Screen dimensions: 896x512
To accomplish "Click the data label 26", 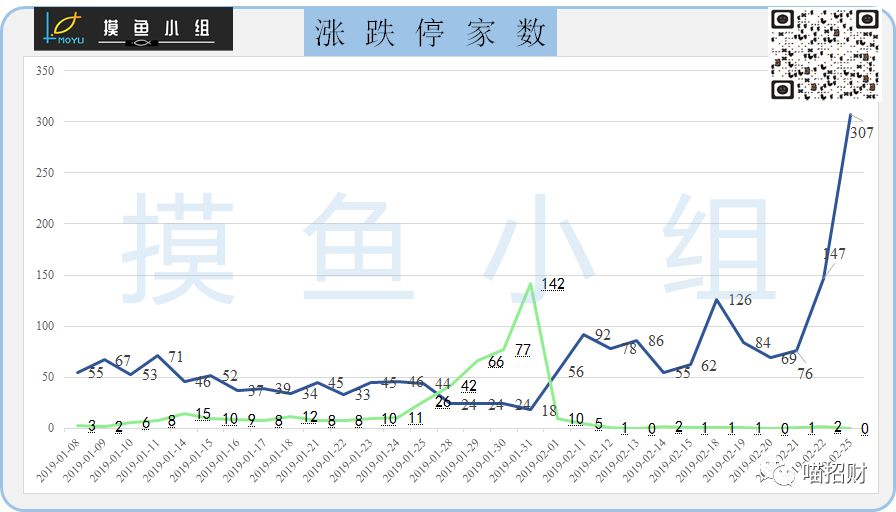I will [x=443, y=402].
